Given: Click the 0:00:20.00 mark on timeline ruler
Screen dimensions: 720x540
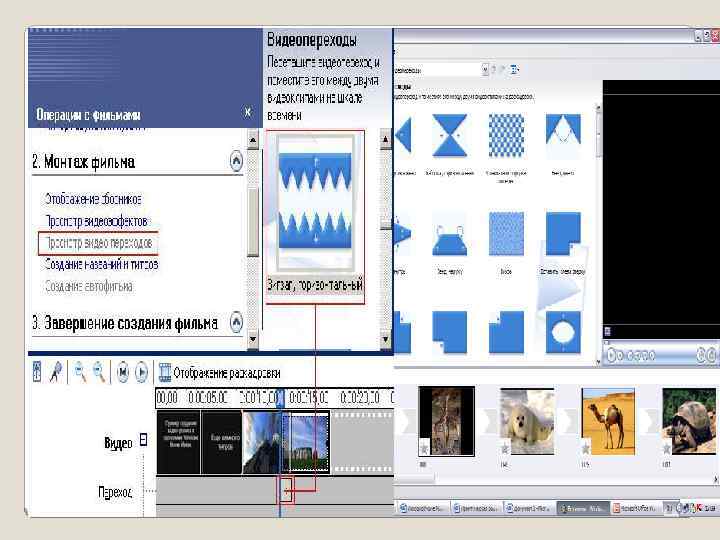Looking at the screenshot, I should click(360, 398).
